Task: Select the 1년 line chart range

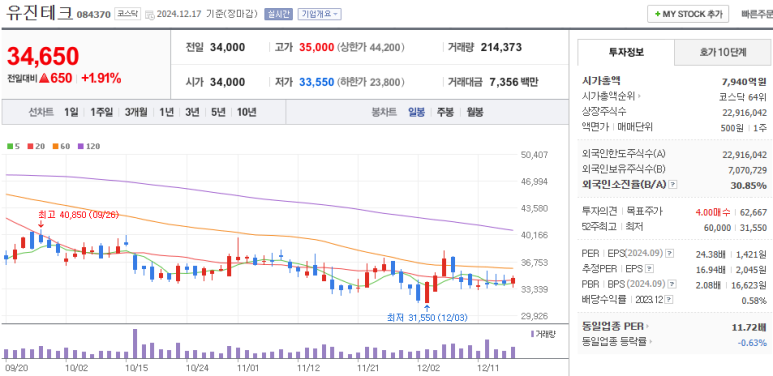Action: [x=167, y=112]
